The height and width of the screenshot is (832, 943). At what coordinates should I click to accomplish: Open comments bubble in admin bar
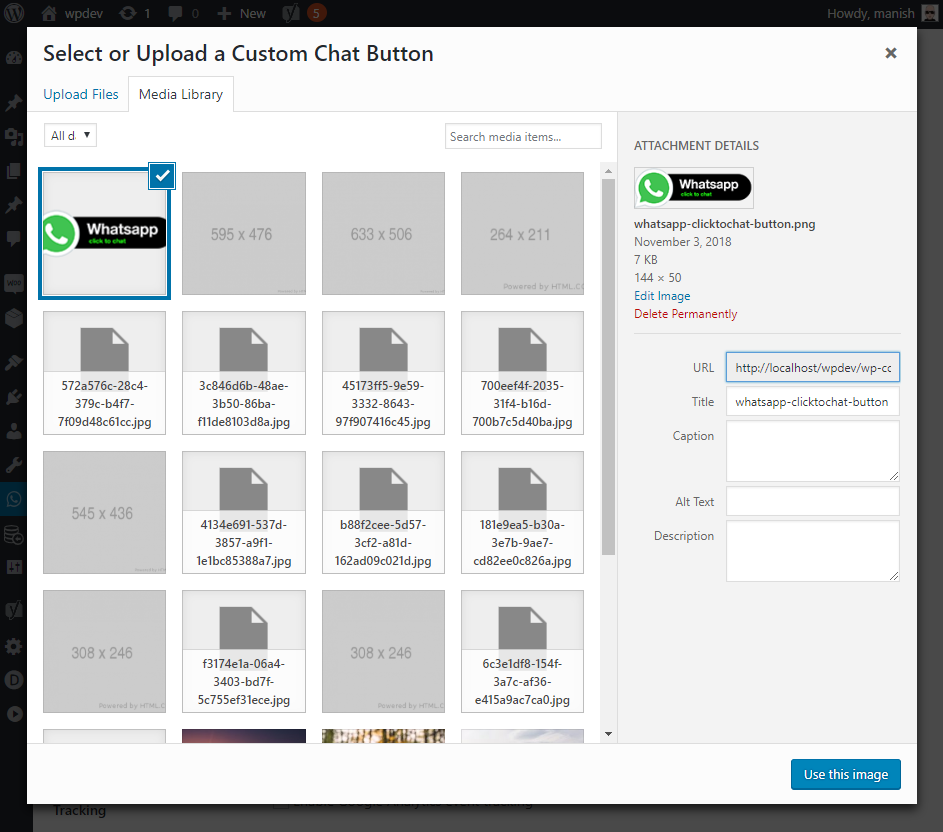point(176,13)
